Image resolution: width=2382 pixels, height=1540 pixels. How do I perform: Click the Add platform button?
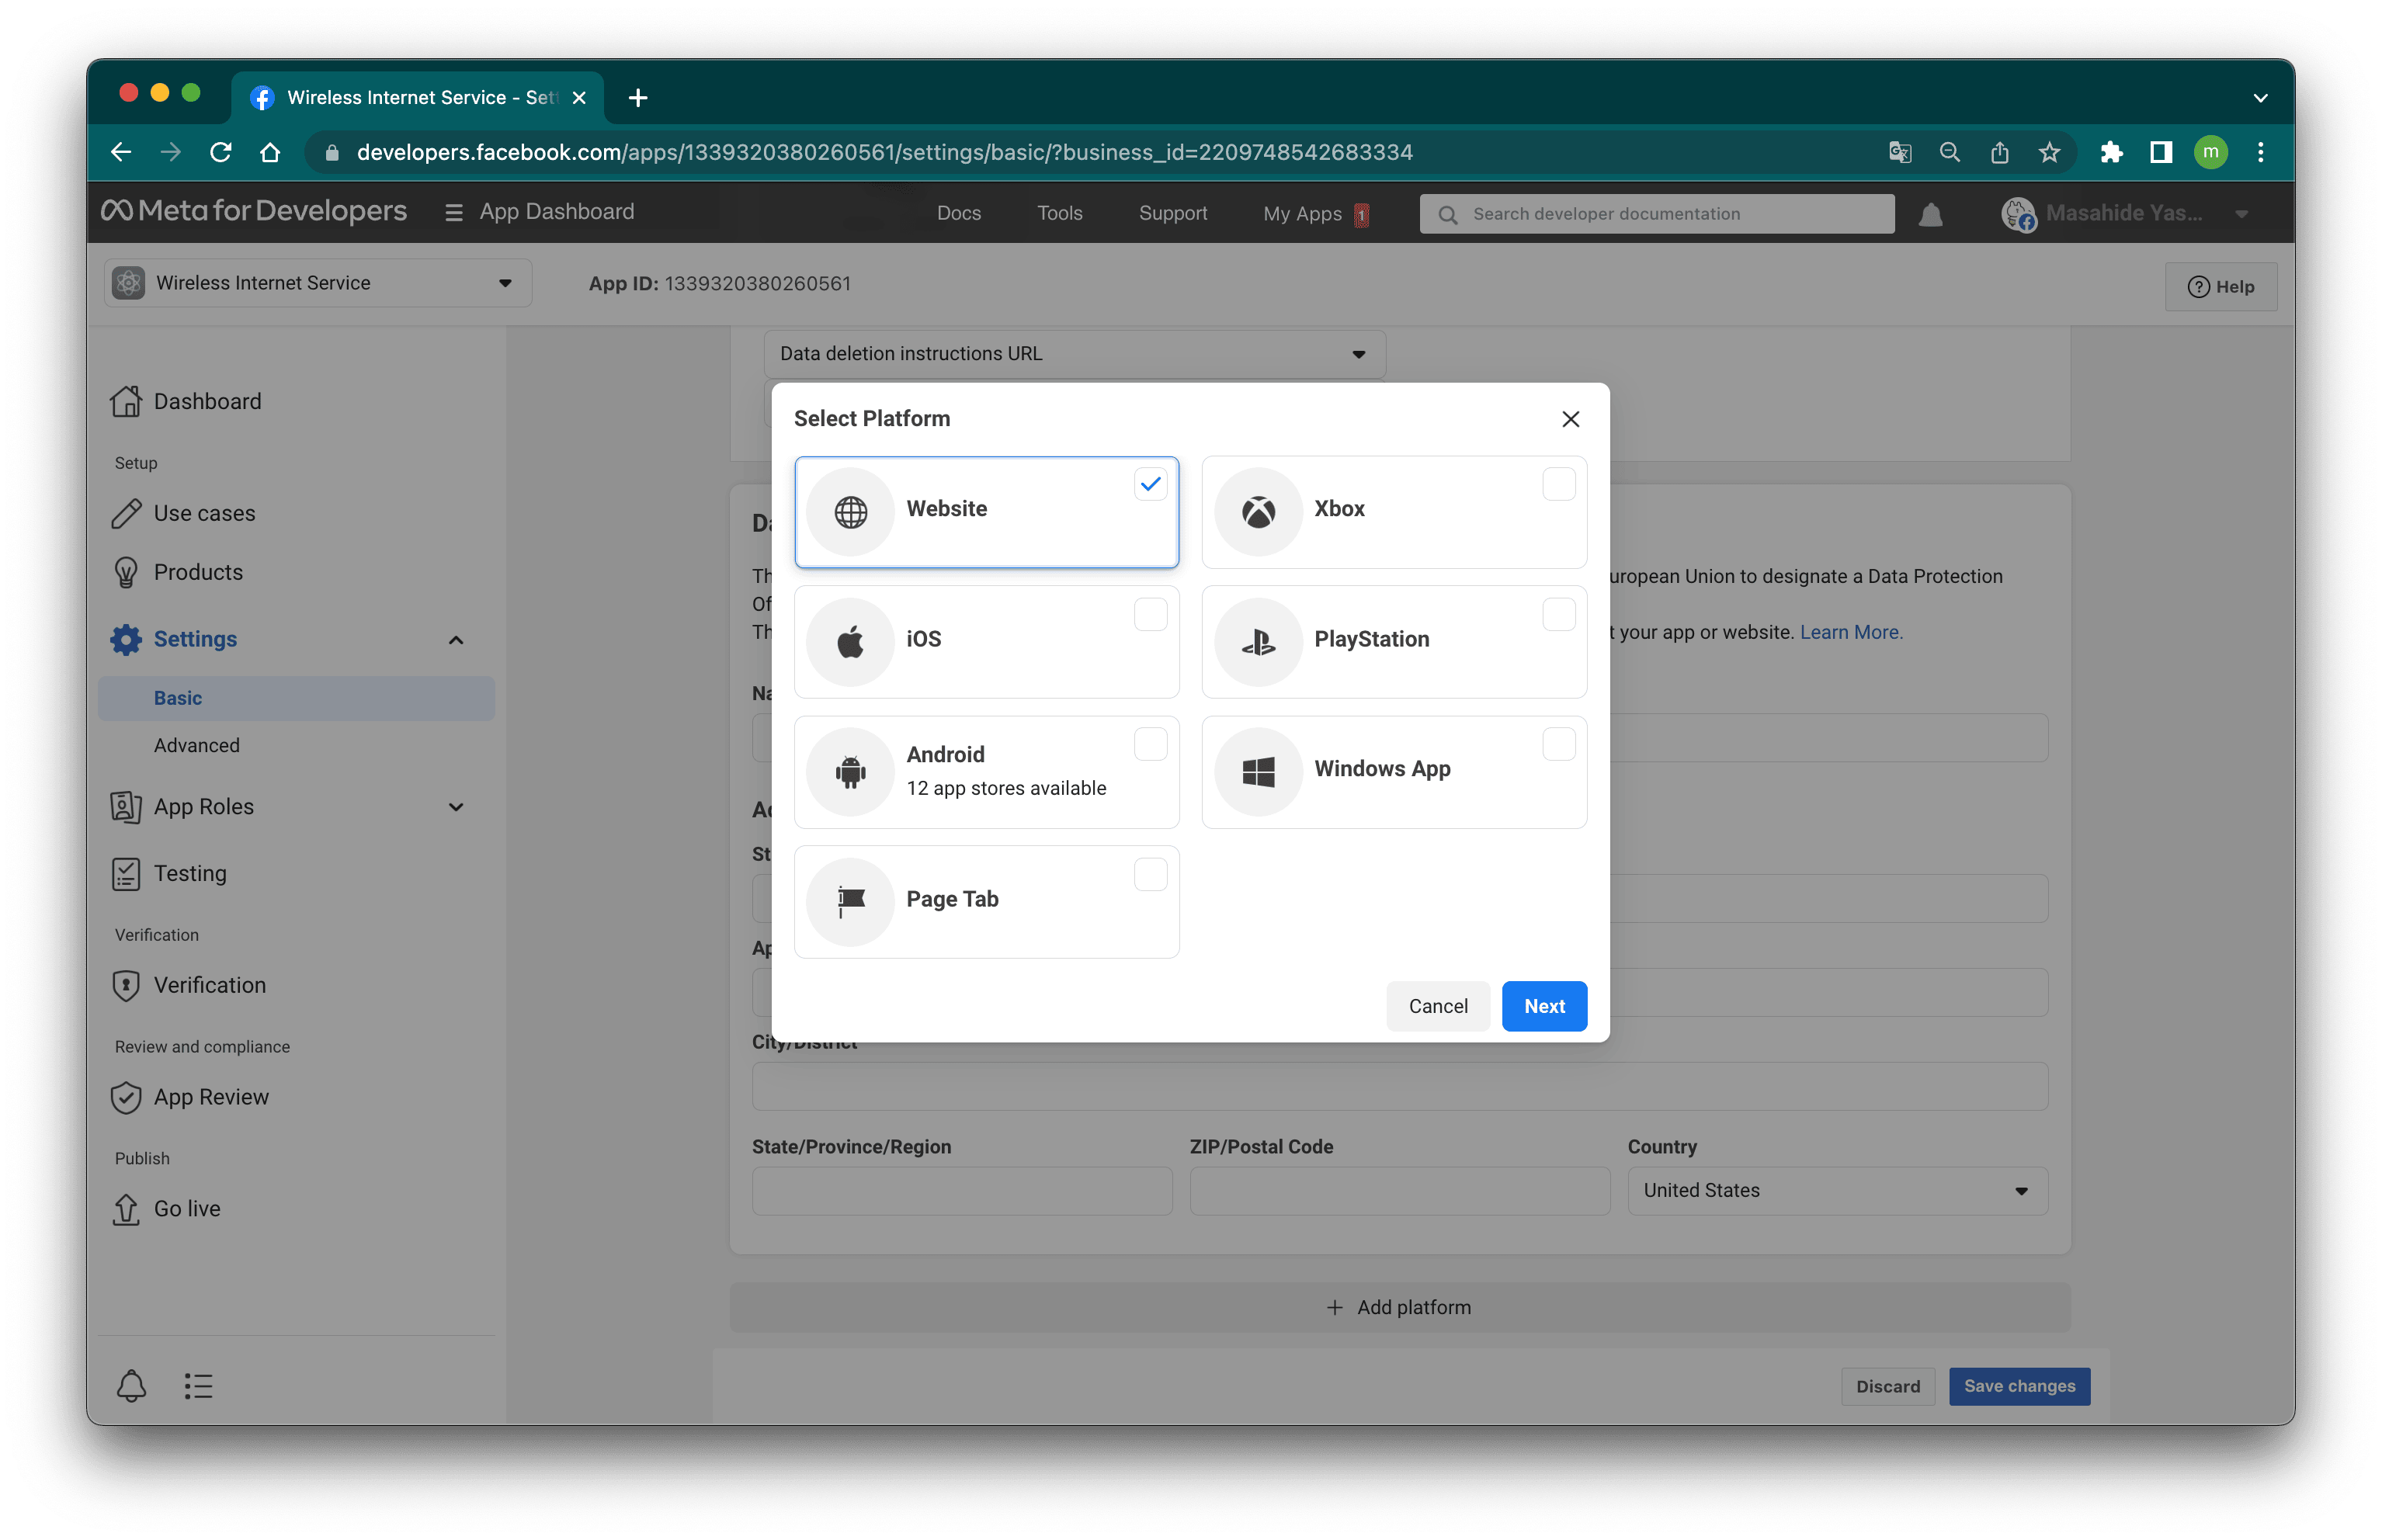click(x=1398, y=1307)
